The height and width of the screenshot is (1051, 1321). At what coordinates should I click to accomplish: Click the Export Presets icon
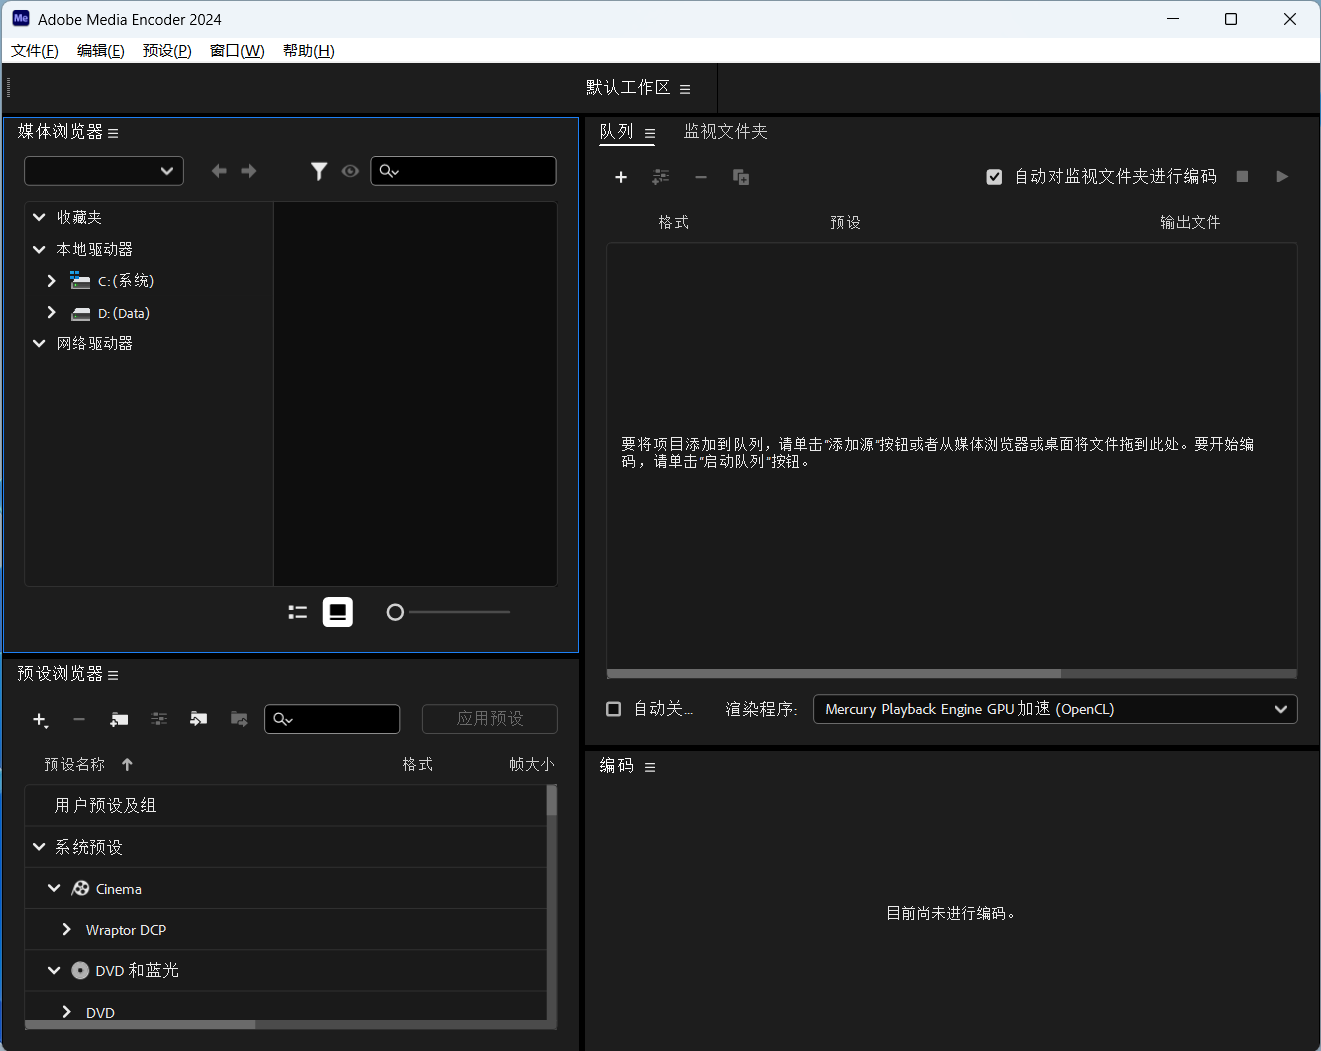pyautogui.click(x=239, y=719)
